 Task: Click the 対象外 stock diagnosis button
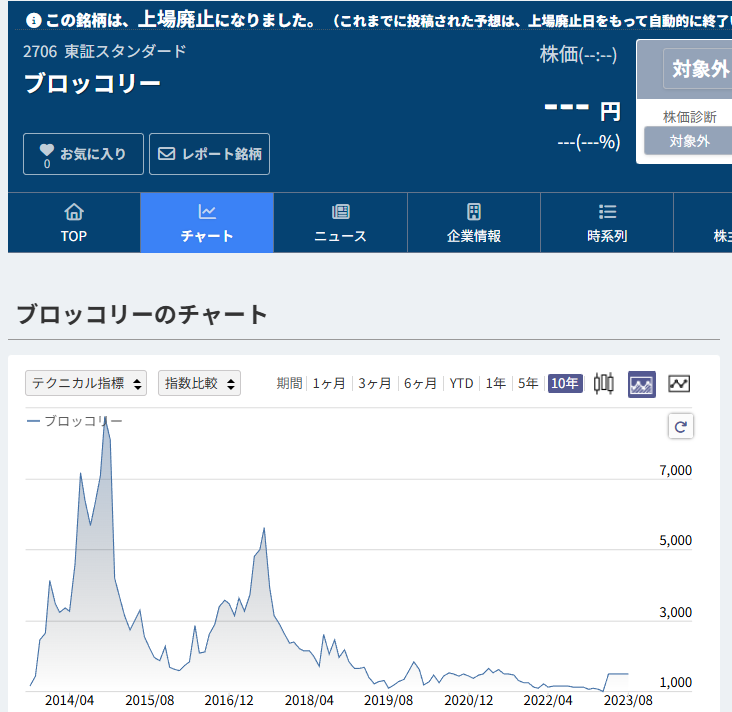coord(688,141)
